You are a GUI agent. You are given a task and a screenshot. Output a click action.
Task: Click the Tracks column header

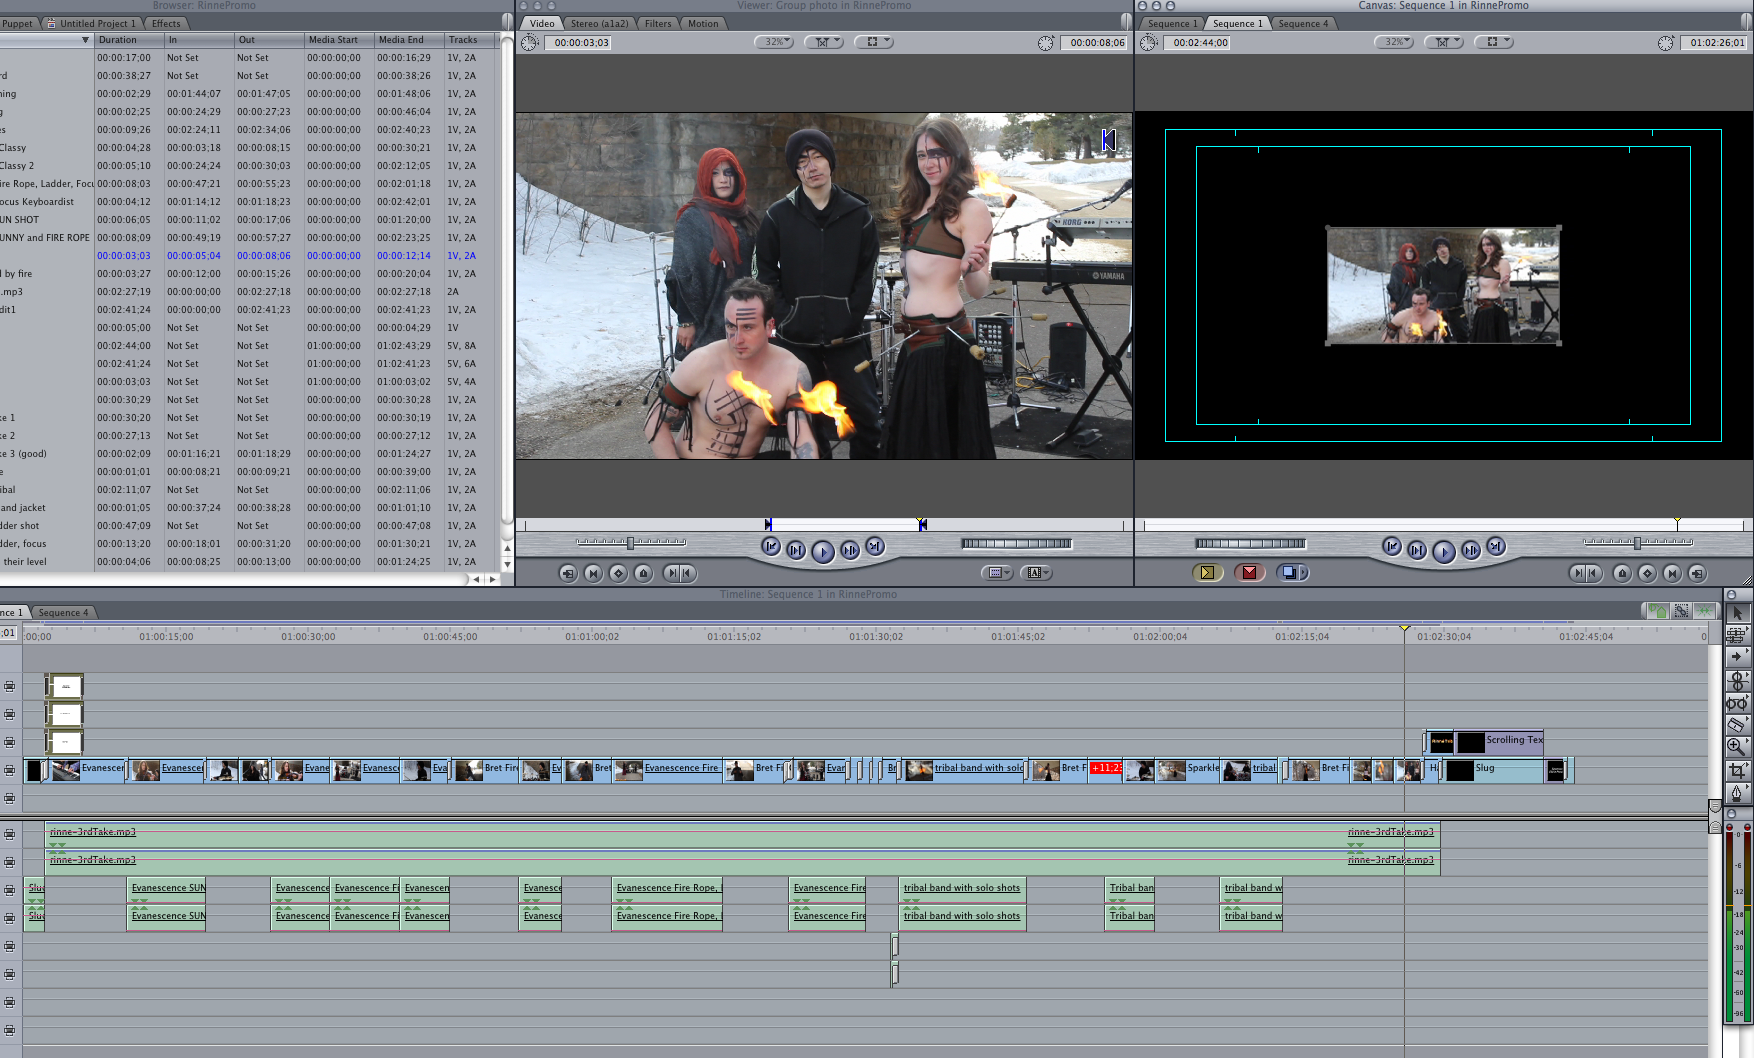pyautogui.click(x=469, y=40)
